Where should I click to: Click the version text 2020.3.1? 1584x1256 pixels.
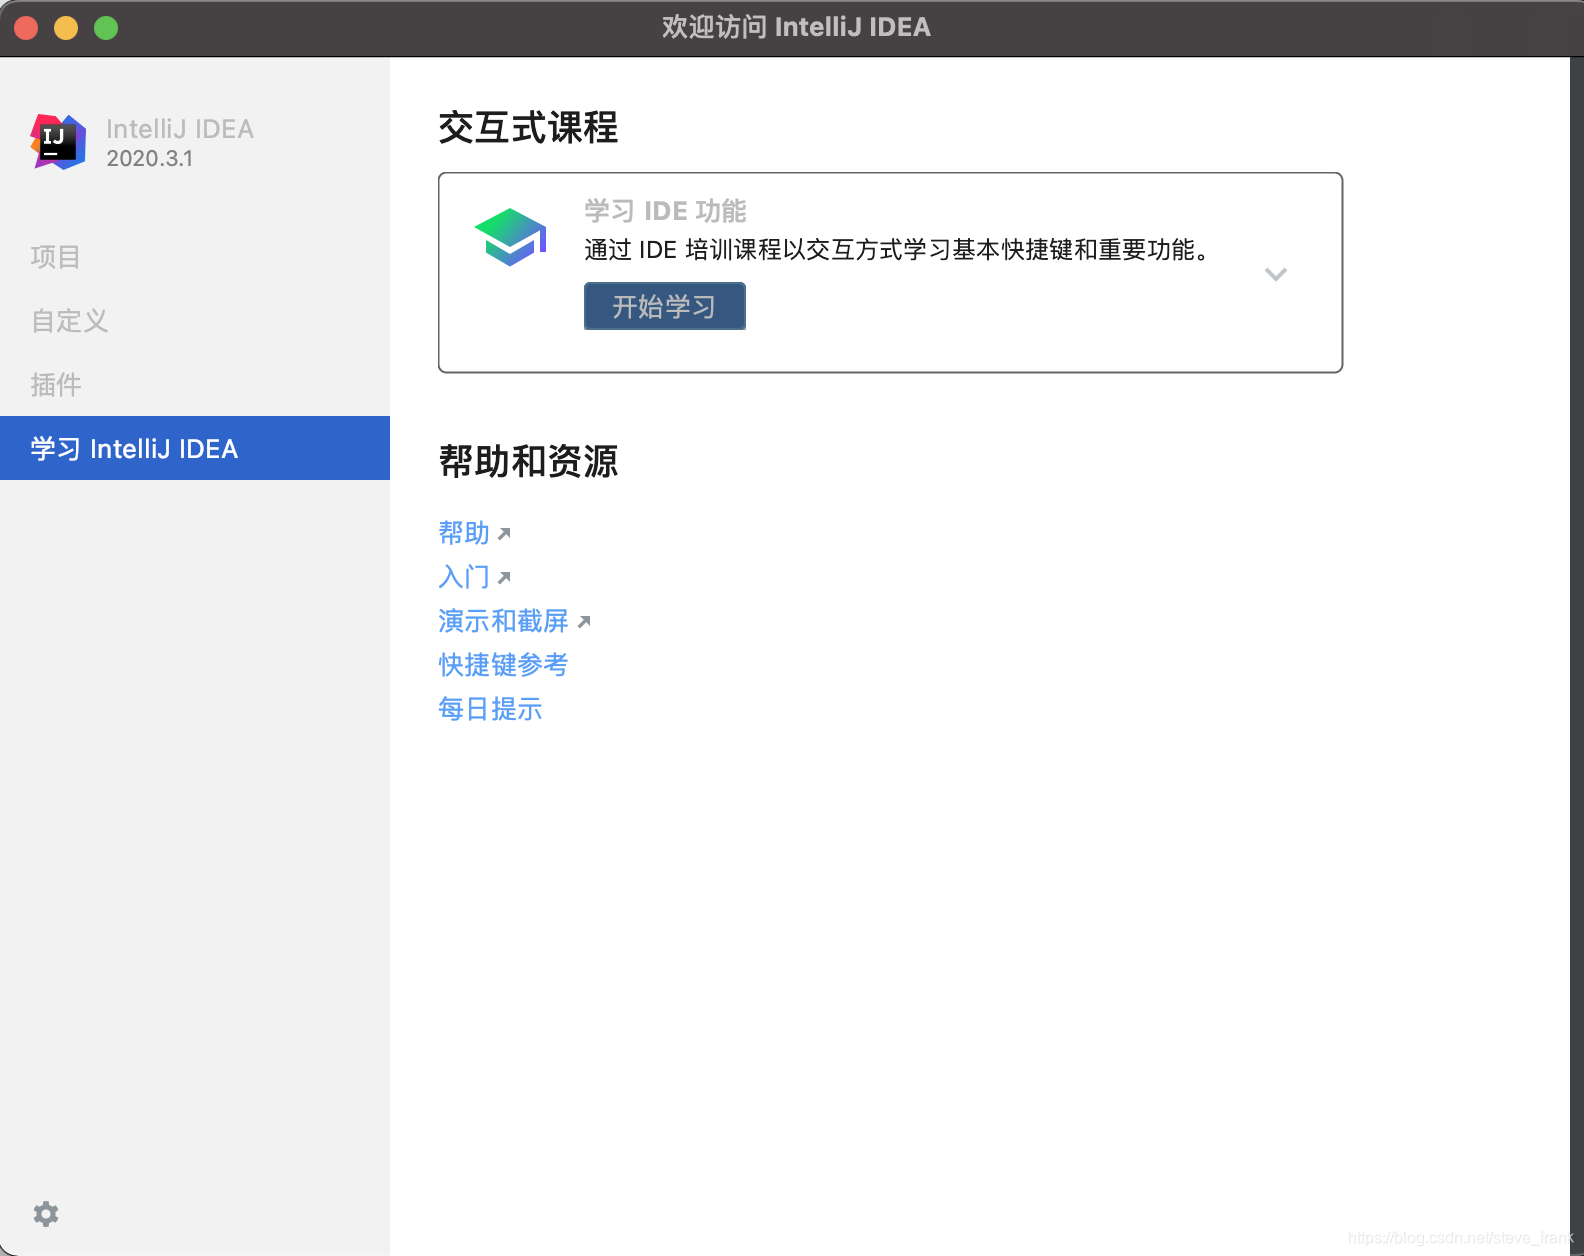coord(150,158)
